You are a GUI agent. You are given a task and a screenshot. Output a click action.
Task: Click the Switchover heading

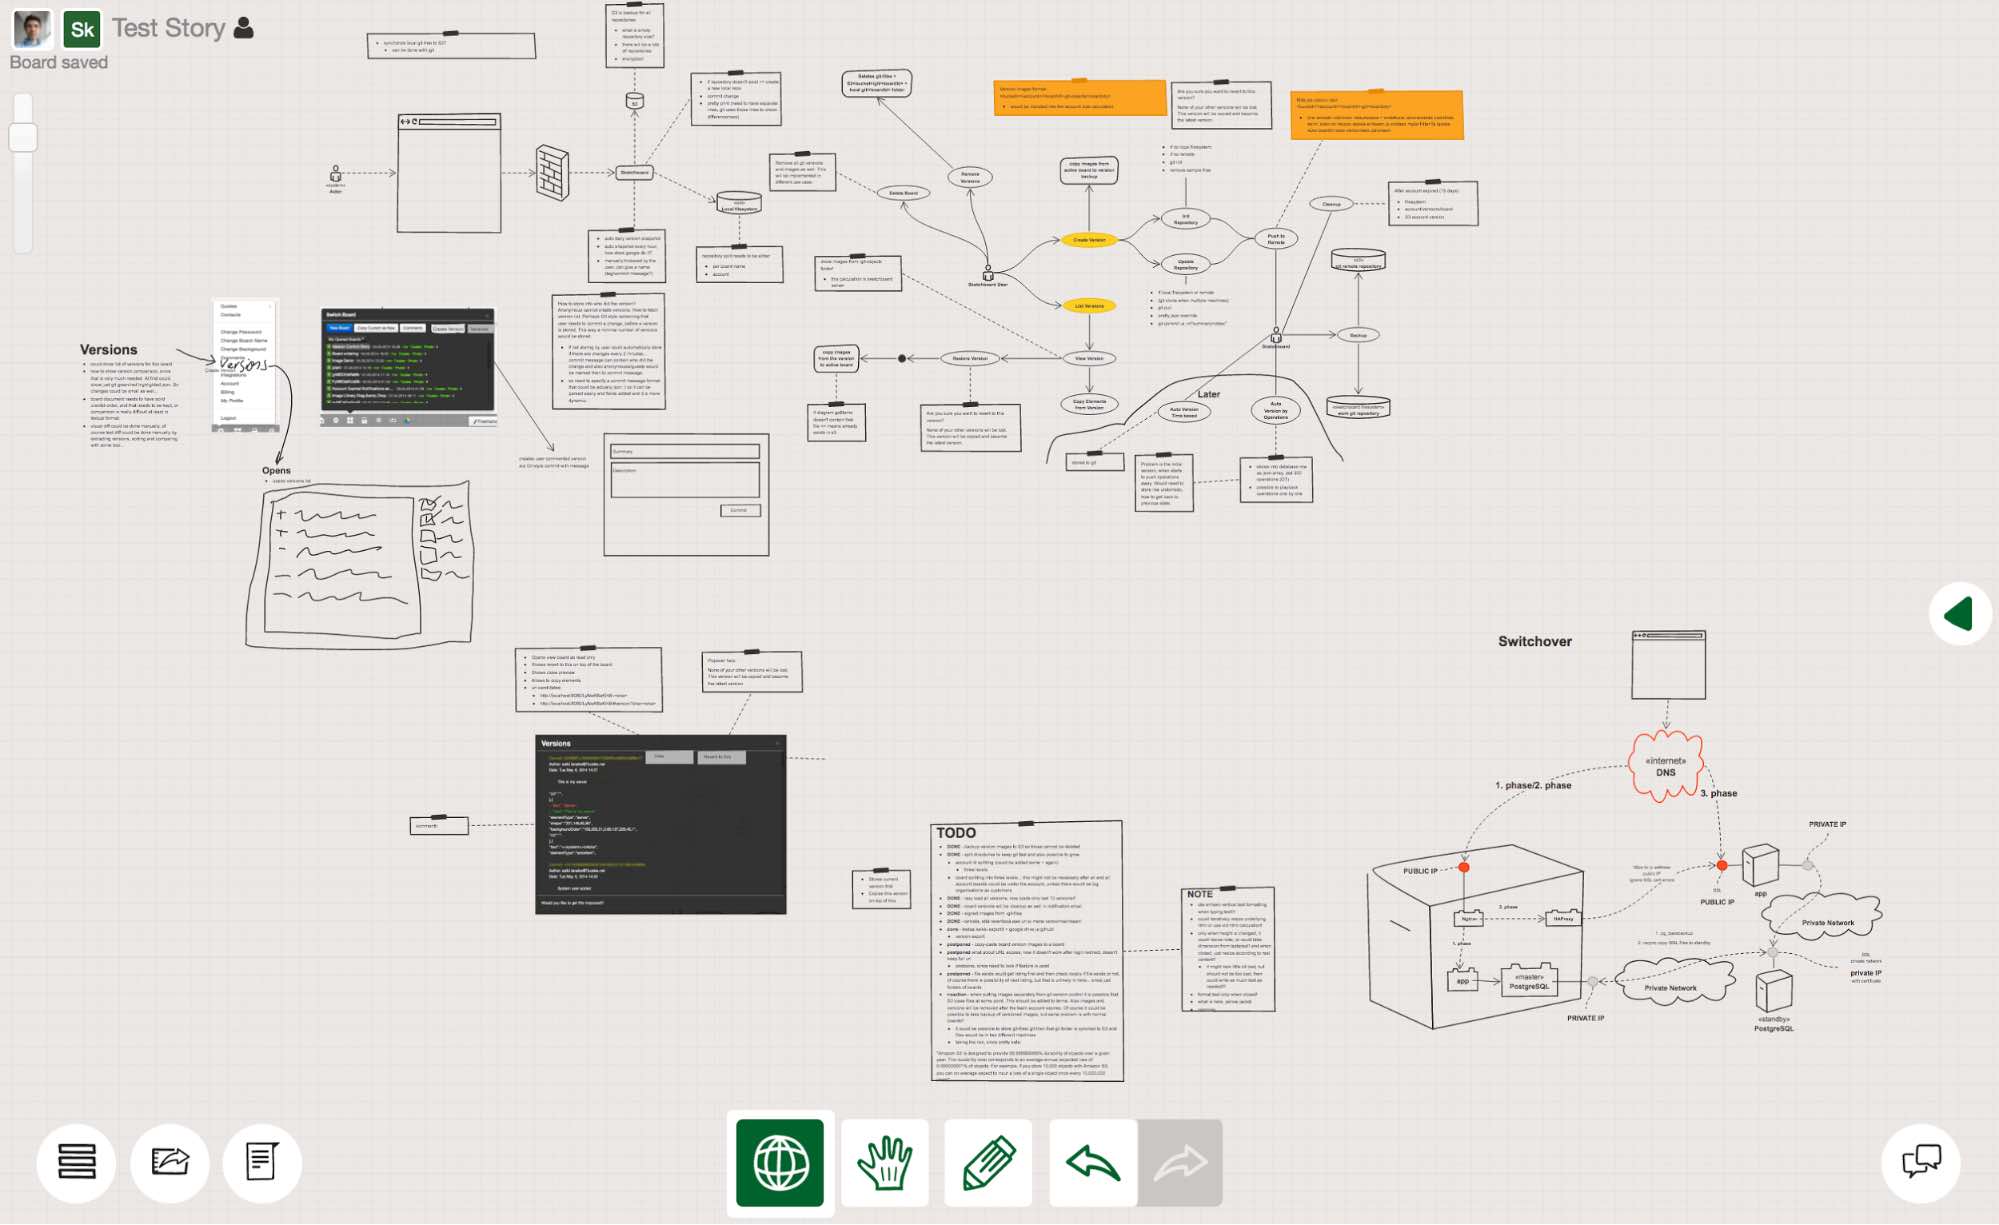1535,641
